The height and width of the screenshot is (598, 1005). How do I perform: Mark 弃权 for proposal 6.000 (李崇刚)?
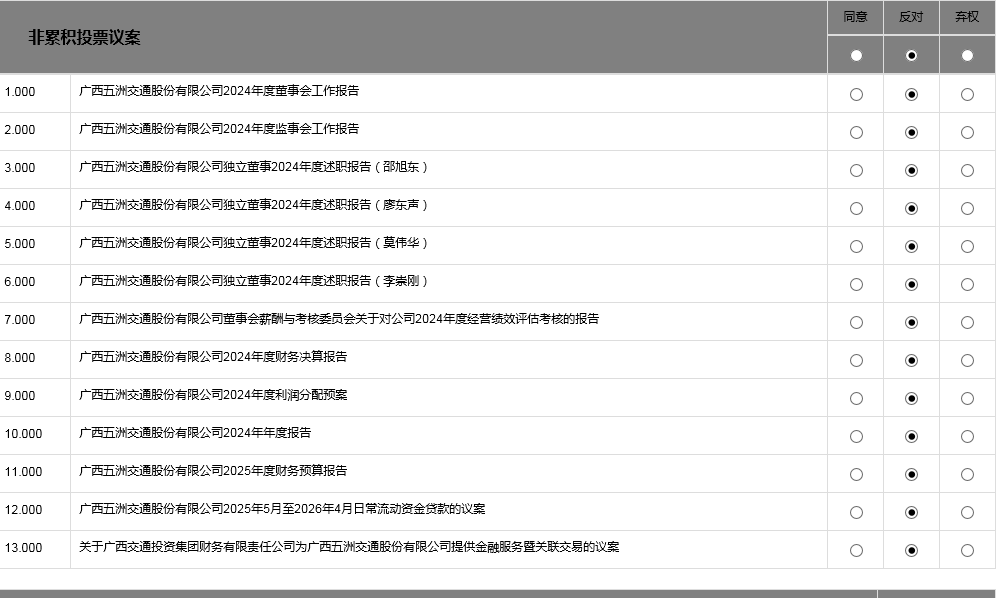tap(967, 285)
